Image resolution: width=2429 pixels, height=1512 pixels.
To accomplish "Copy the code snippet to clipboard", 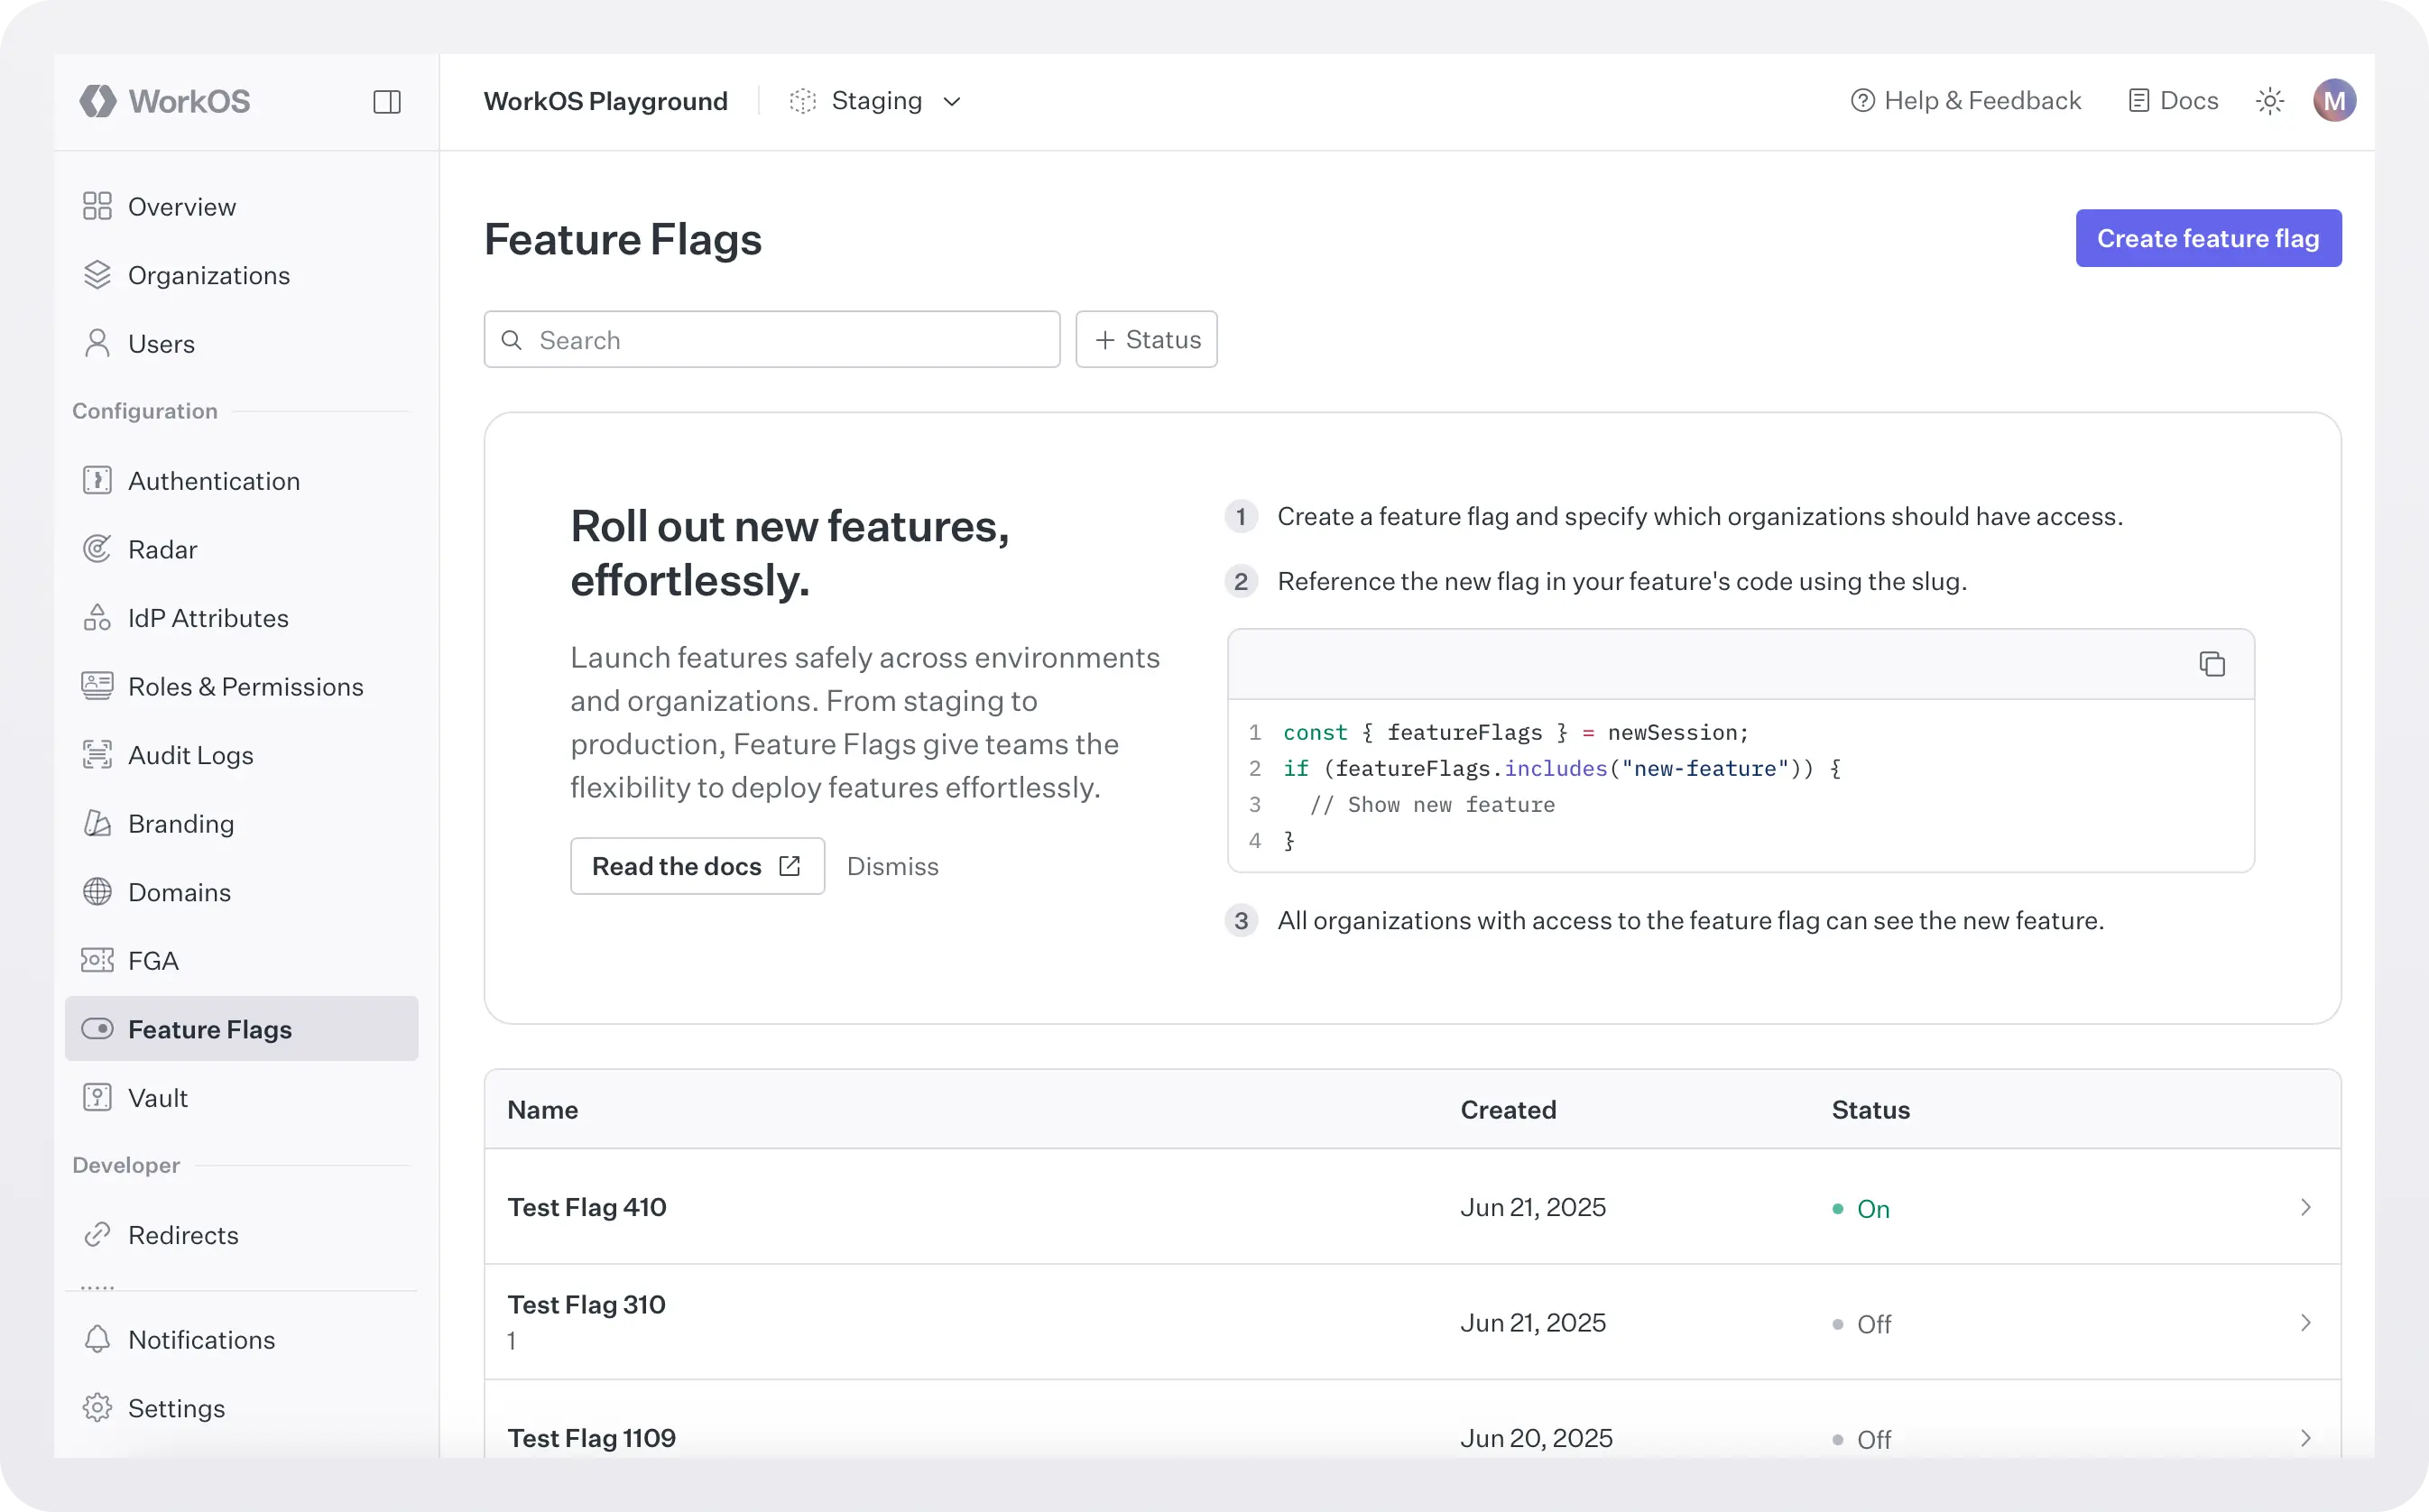I will [x=2212, y=664].
